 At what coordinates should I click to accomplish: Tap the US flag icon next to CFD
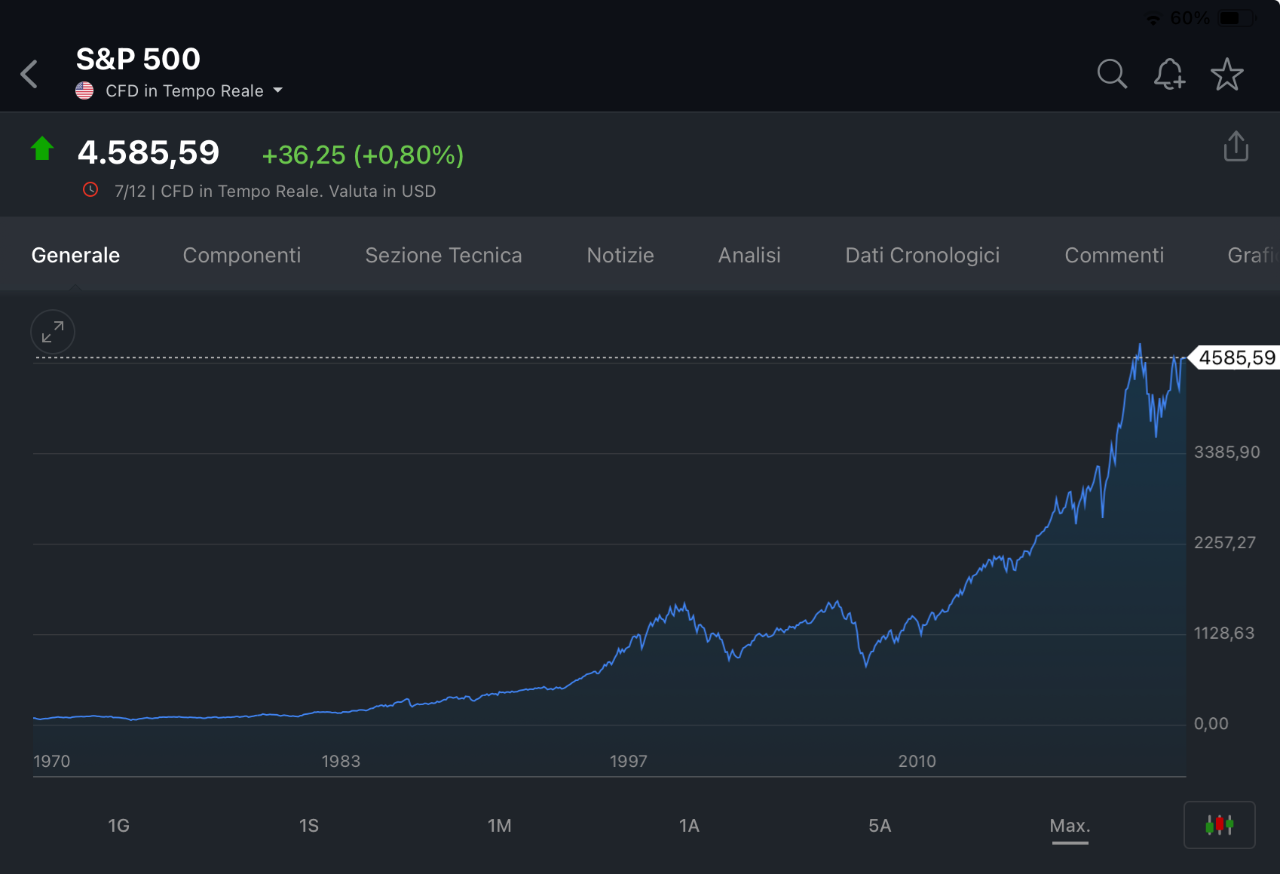pyautogui.click(x=85, y=91)
